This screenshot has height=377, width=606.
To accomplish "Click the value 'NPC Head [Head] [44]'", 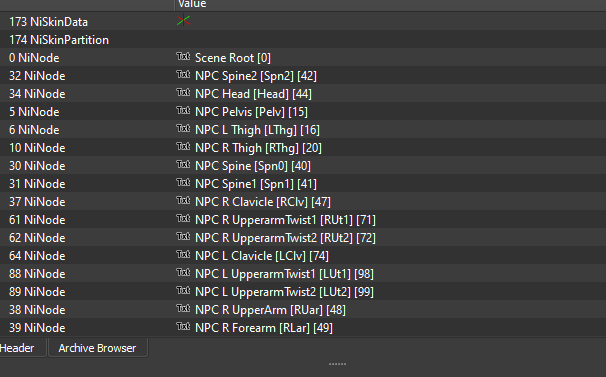I will [x=253, y=94].
